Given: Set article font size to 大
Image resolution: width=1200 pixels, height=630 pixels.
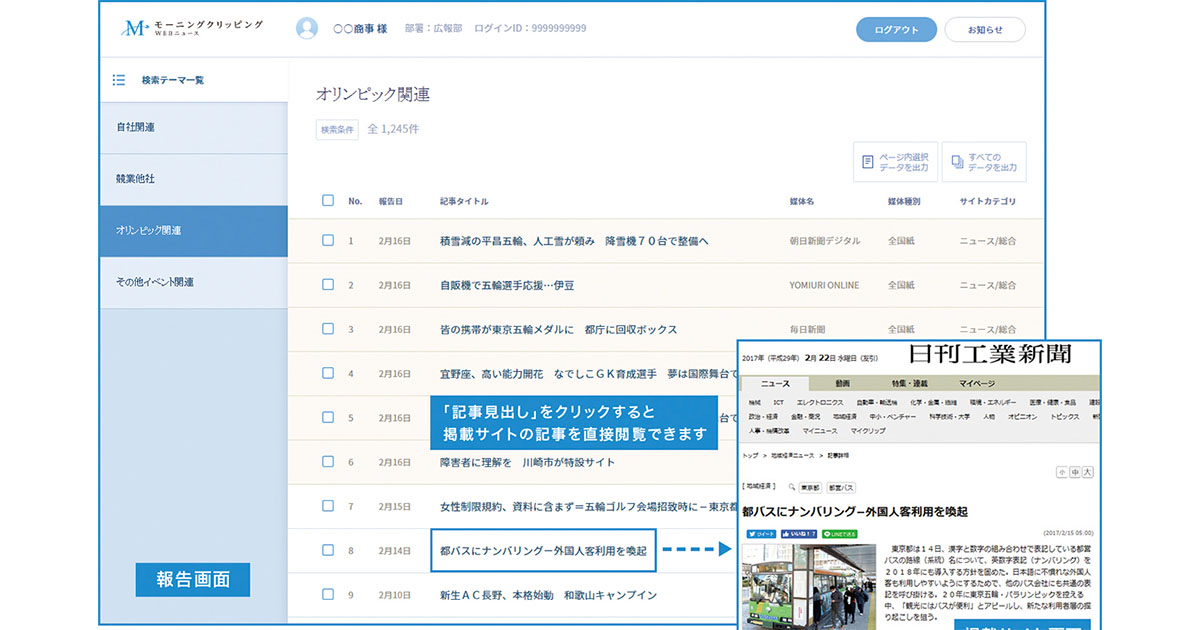Looking at the screenshot, I should point(1088,471).
